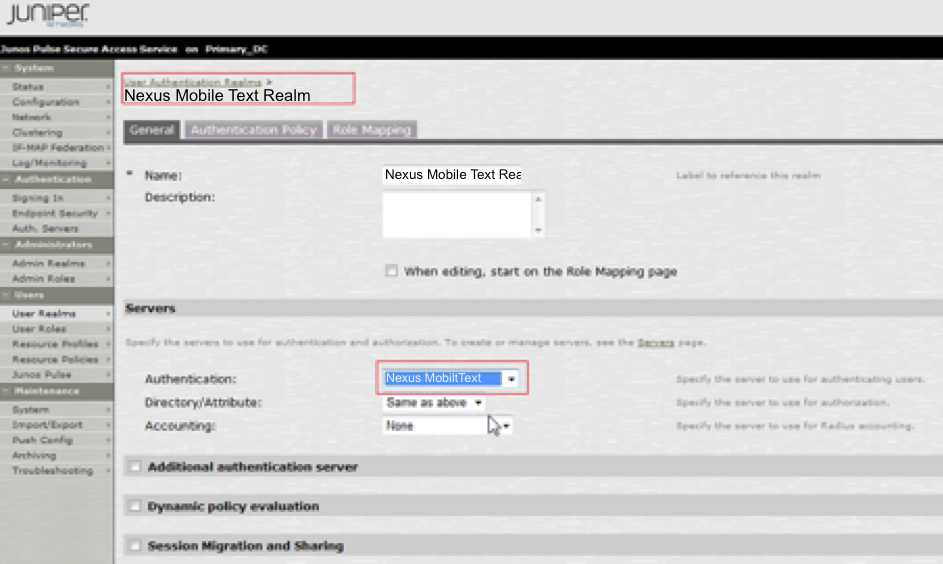Click the Juniper Networks logo

47,17
